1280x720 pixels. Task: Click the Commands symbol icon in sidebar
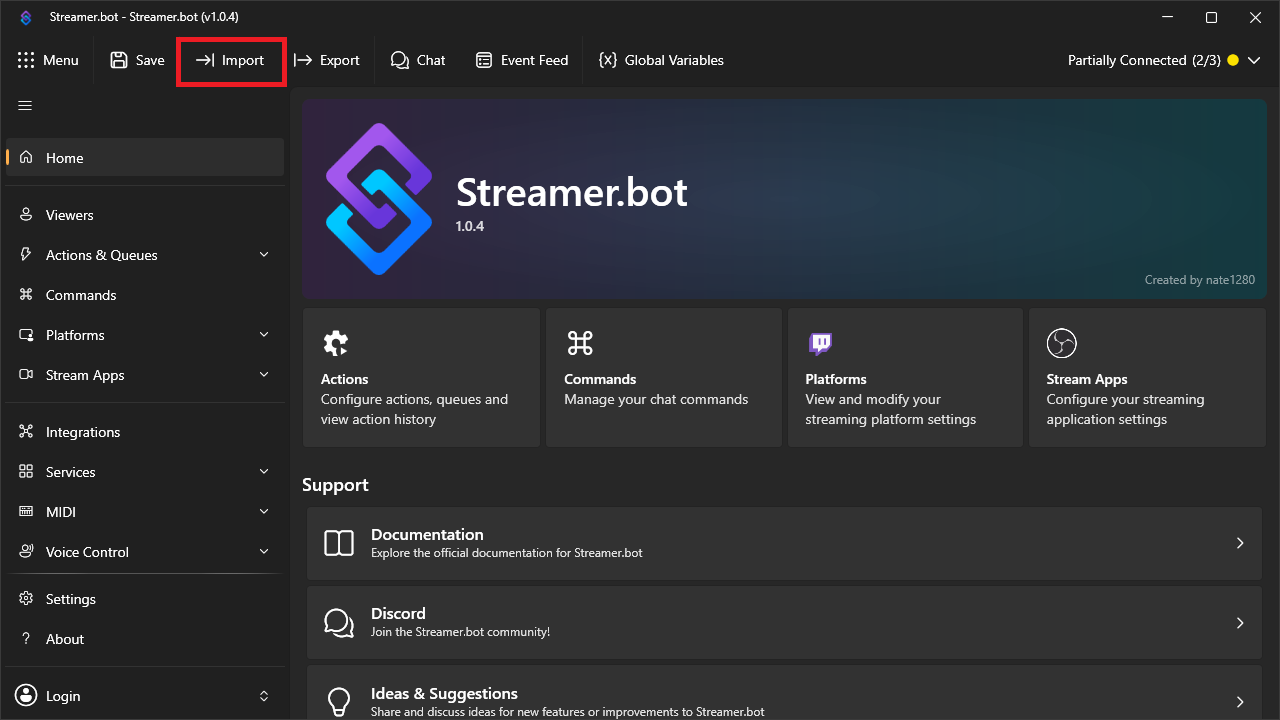tap(26, 295)
